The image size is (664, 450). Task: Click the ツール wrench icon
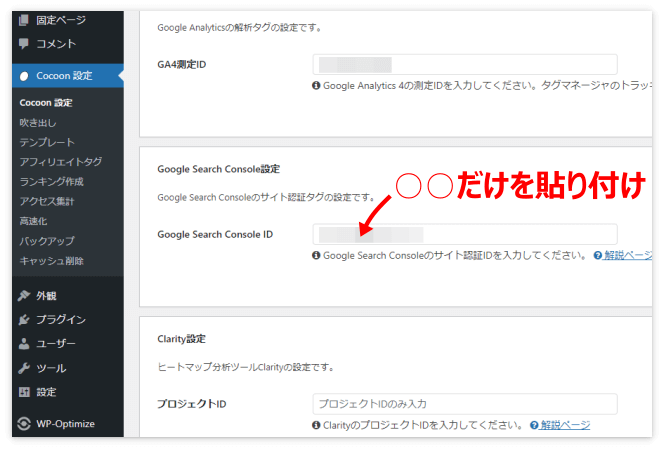[x=24, y=368]
